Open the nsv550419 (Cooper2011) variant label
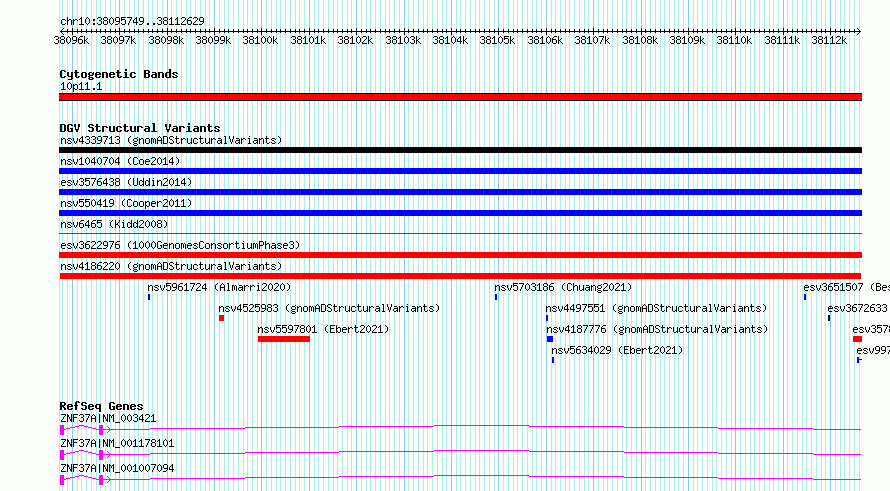Image resolution: width=890 pixels, height=491 pixels. [x=126, y=203]
